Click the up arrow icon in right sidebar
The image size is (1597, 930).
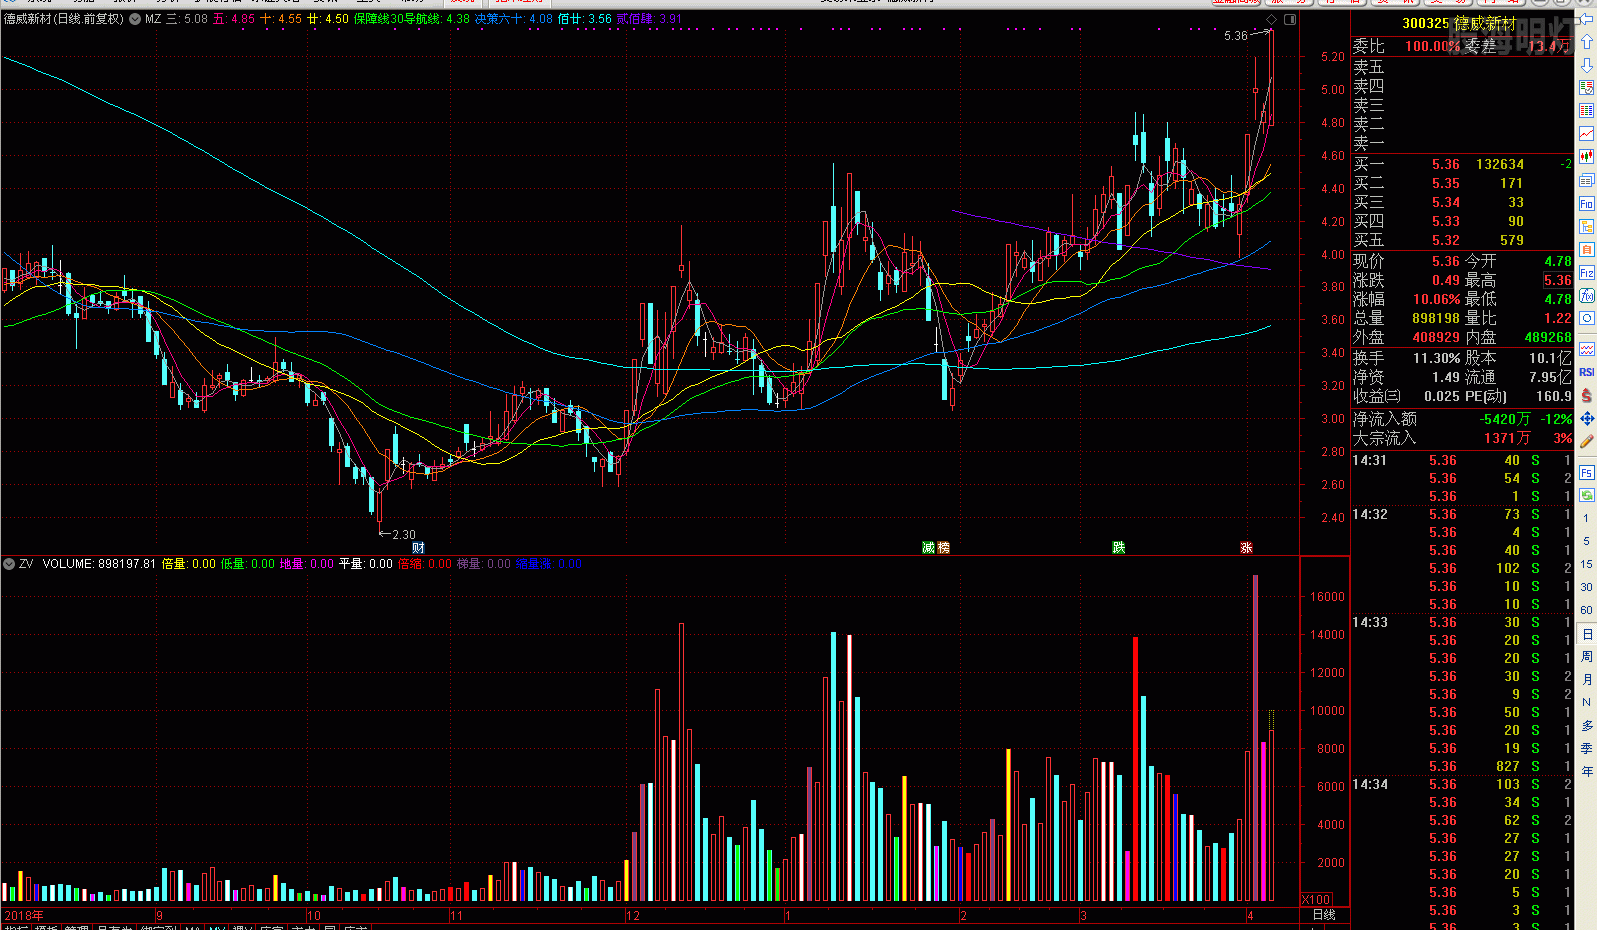[1587, 42]
